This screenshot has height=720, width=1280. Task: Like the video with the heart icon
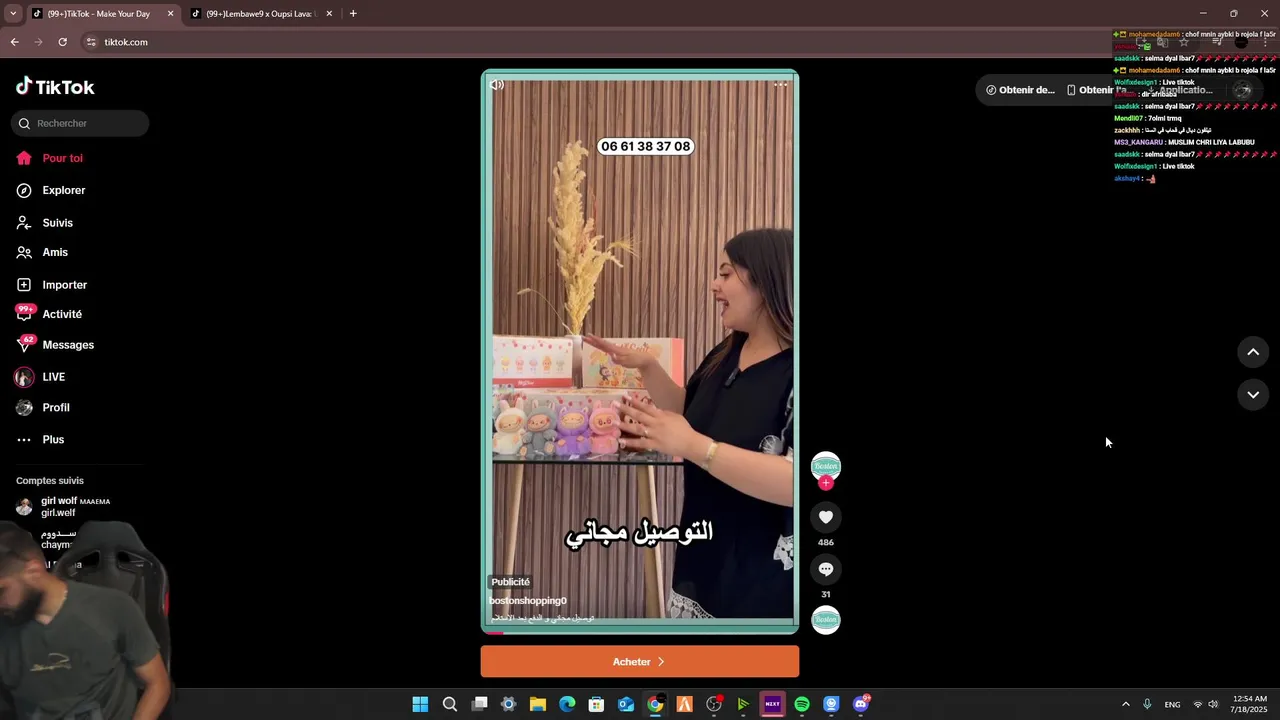tap(826, 517)
